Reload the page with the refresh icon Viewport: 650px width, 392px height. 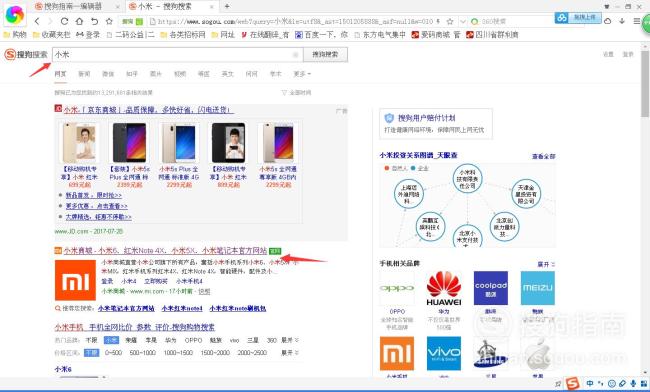coord(64,21)
